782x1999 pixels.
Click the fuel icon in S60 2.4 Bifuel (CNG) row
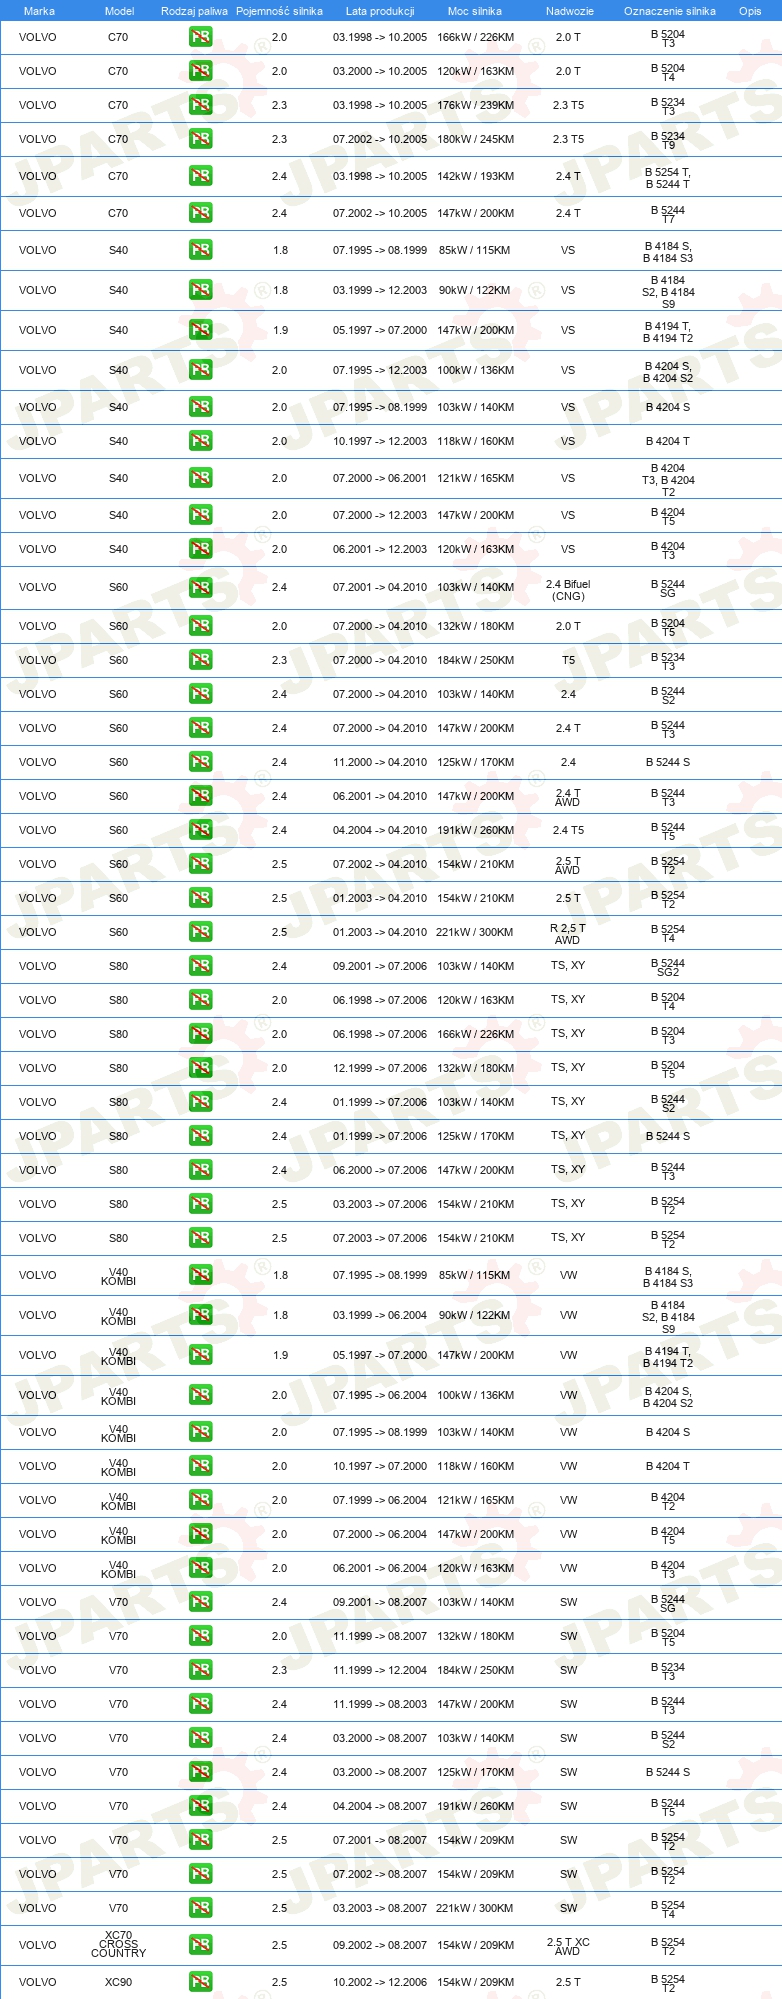click(200, 588)
